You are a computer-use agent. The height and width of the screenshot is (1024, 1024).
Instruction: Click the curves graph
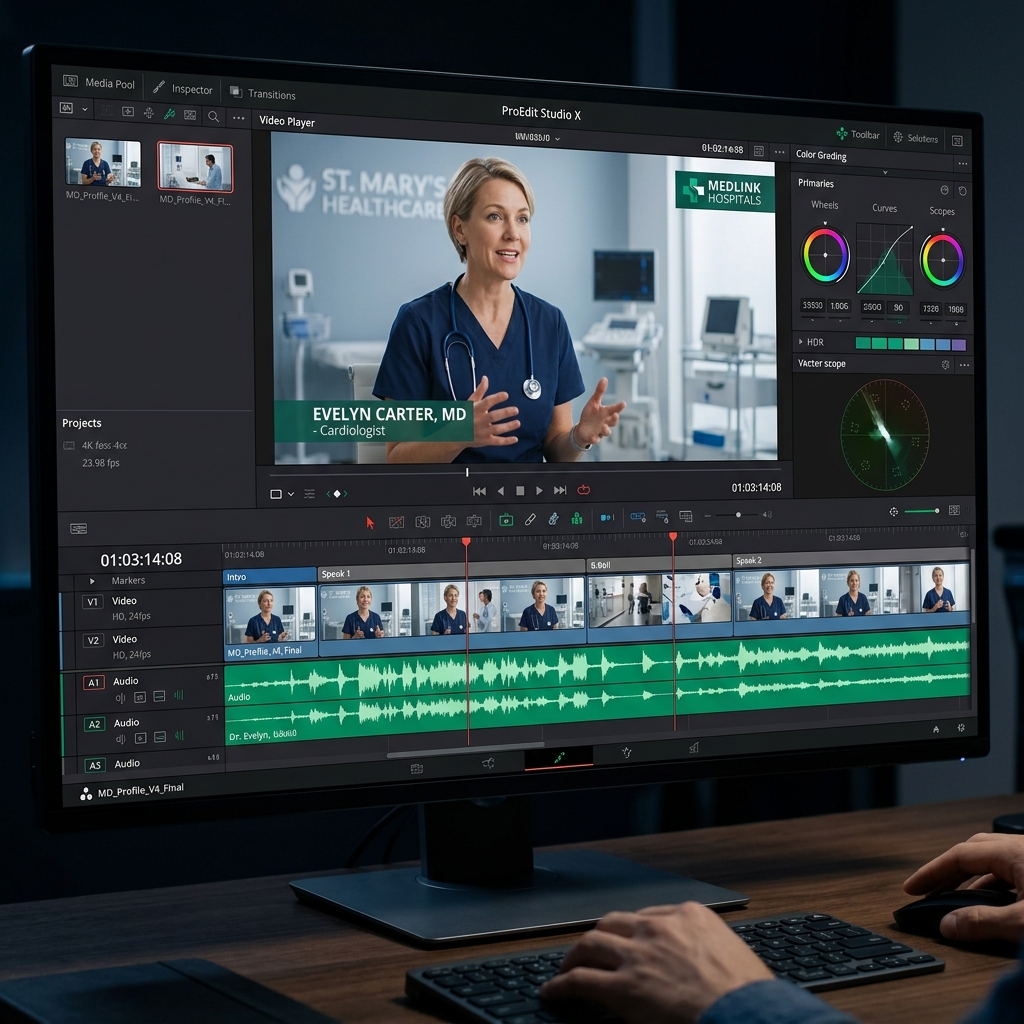[x=884, y=259]
